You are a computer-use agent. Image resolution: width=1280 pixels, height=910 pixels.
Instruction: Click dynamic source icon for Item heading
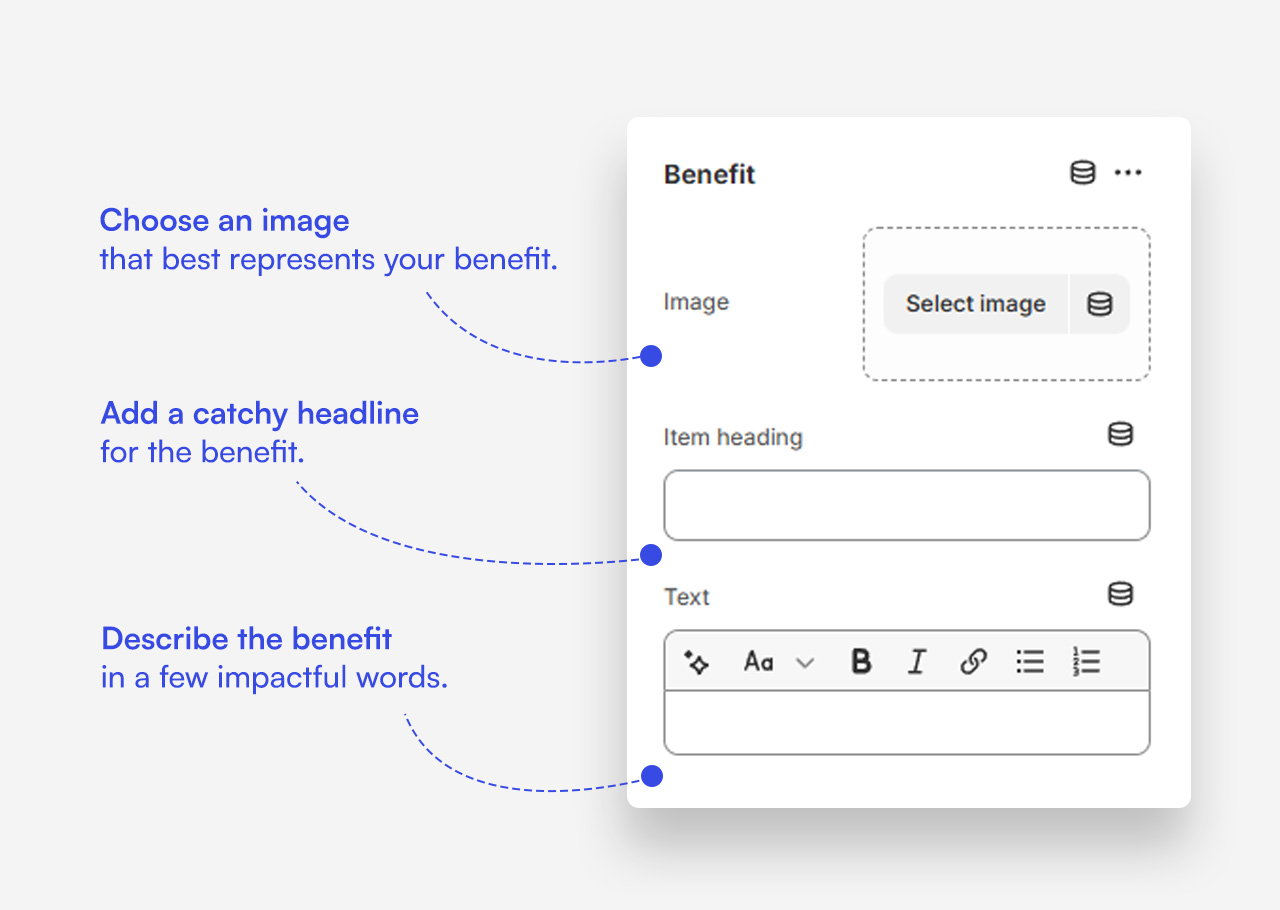pos(1120,434)
